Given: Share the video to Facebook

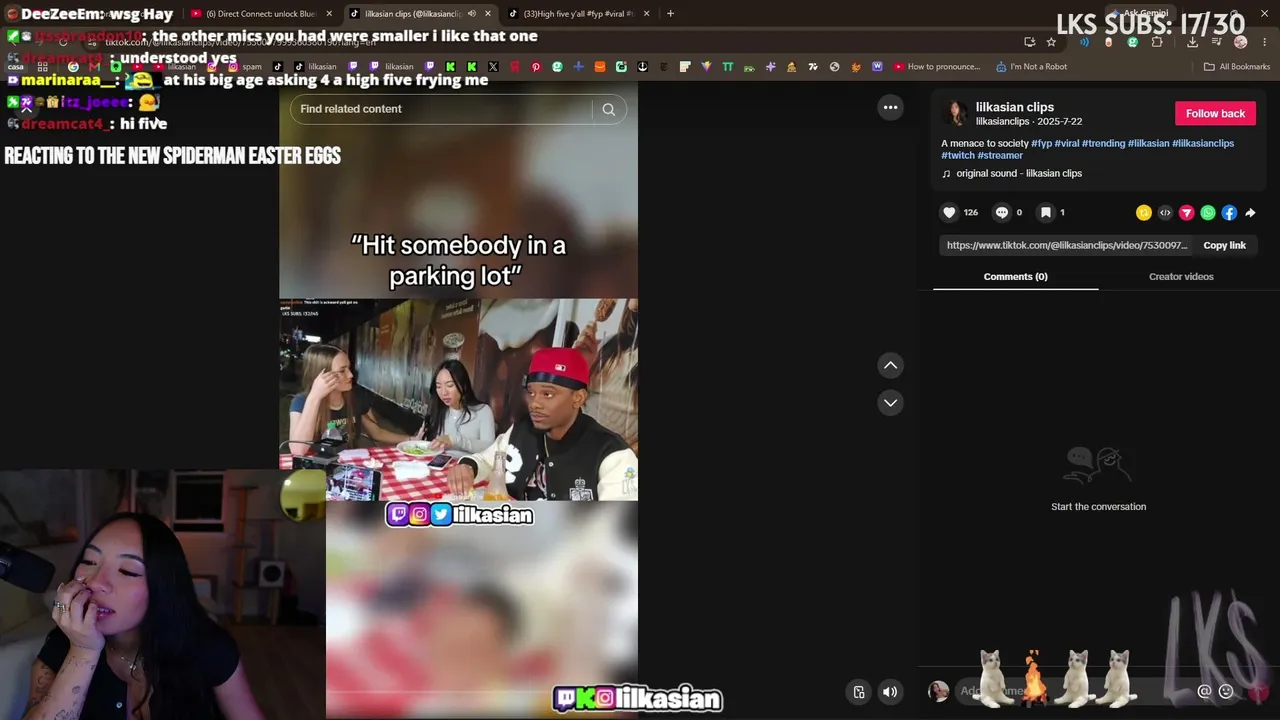Looking at the screenshot, I should coord(1229,212).
